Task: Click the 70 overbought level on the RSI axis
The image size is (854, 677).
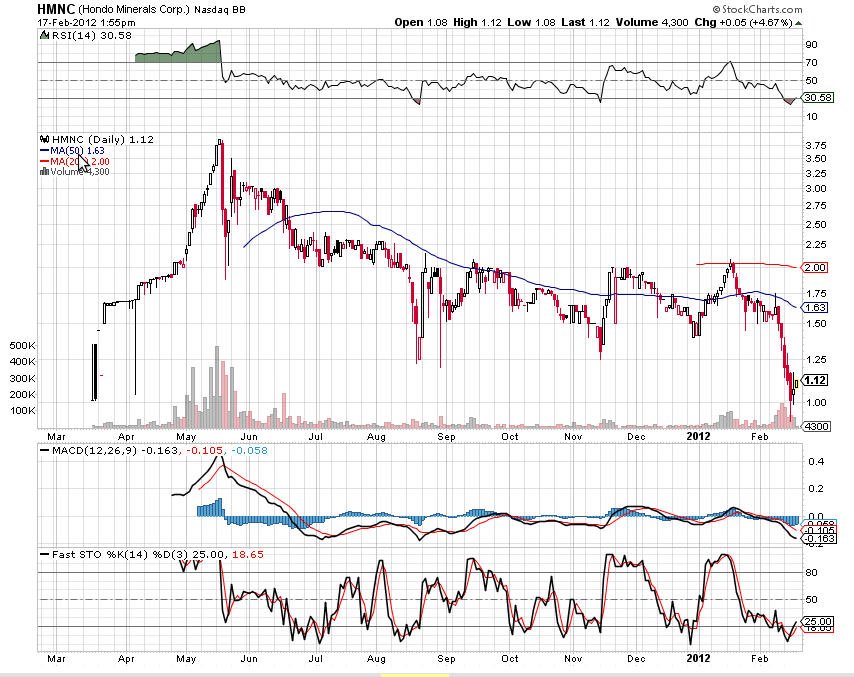Action: click(812, 63)
